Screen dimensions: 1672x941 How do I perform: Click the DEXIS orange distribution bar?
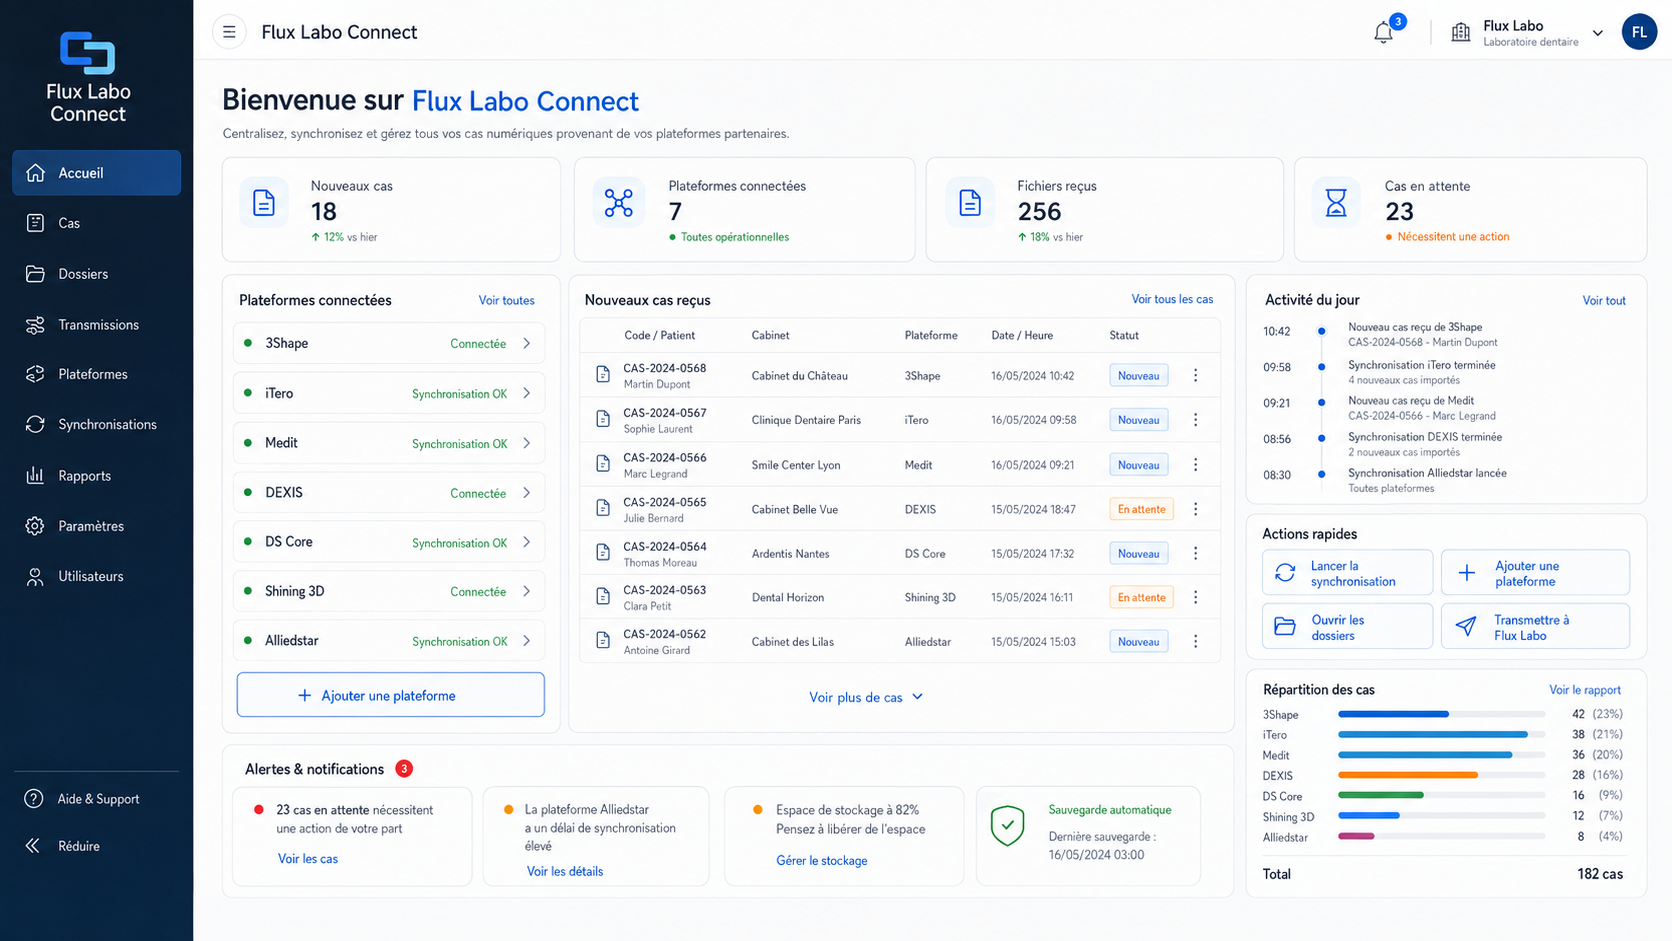1408,775
